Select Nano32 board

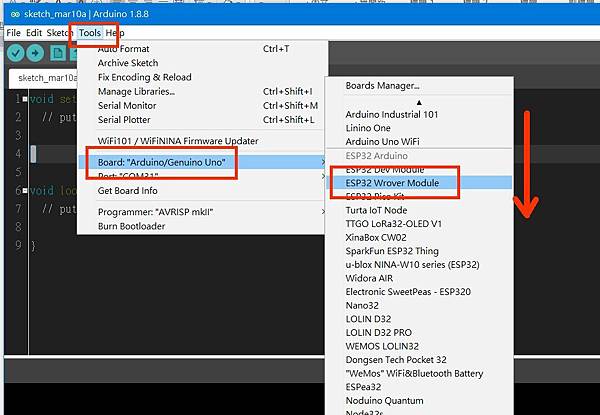coord(419,305)
